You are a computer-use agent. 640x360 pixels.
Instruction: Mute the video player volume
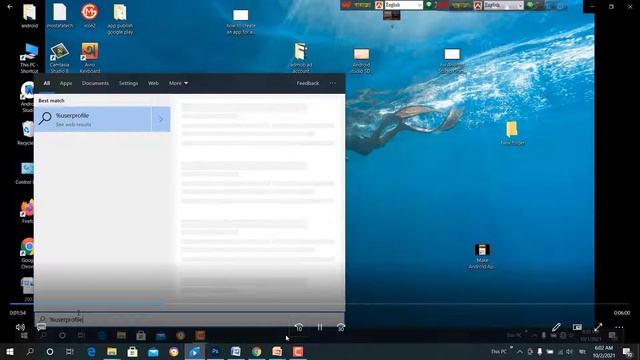[20, 327]
